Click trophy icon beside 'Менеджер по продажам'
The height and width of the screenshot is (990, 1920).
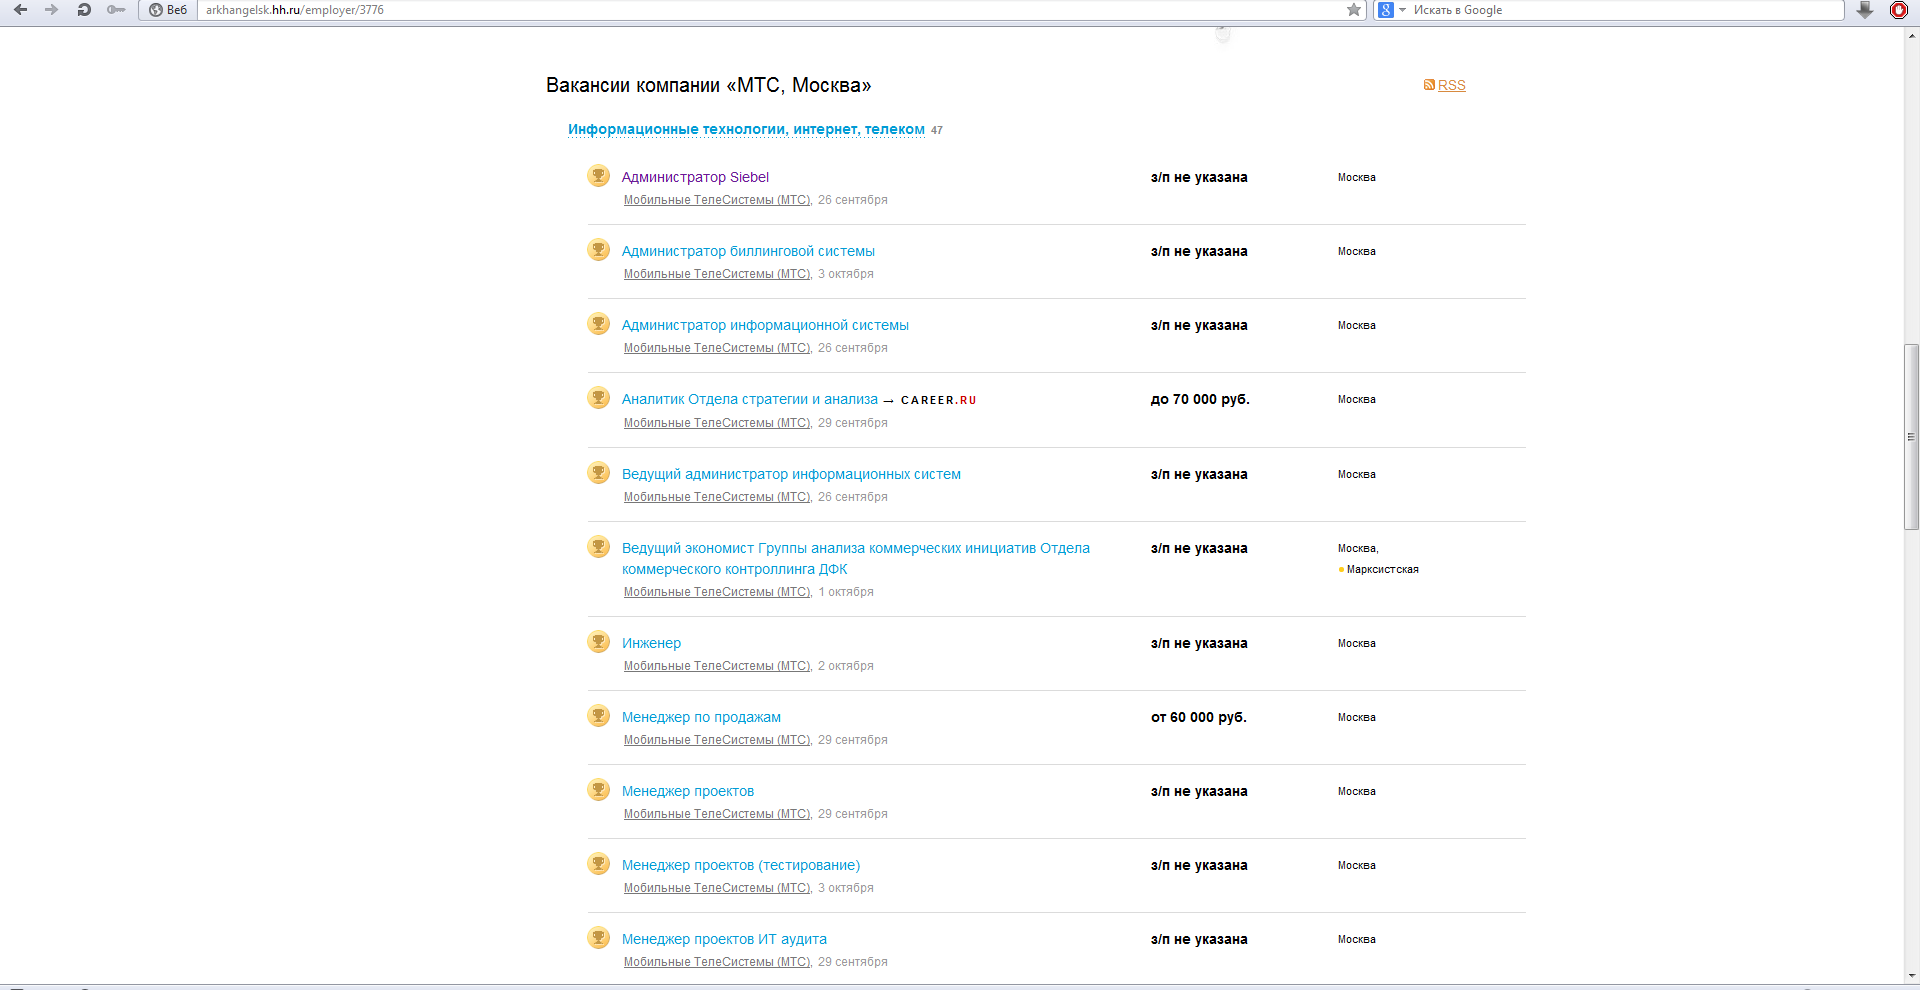coord(598,716)
